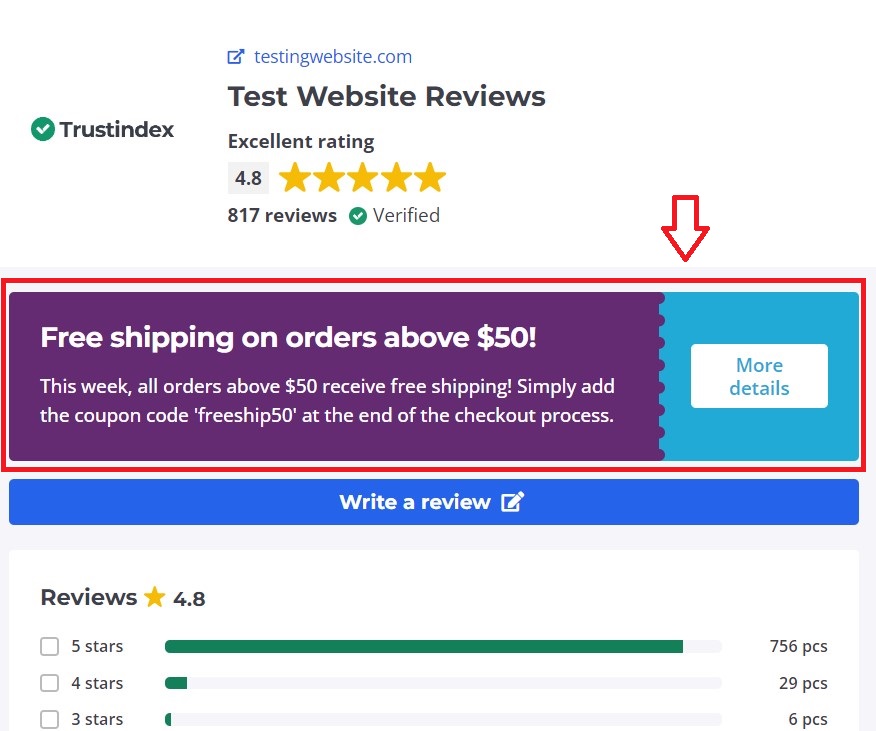Click the 817 reviews count text
Viewport: 876px width, 731px height.
pyautogui.click(x=282, y=215)
